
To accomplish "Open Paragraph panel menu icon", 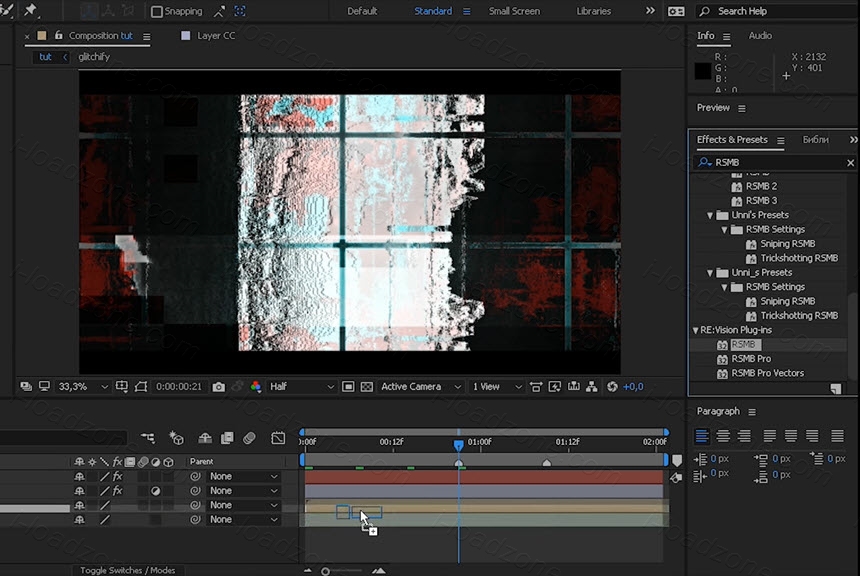I will tap(752, 412).
